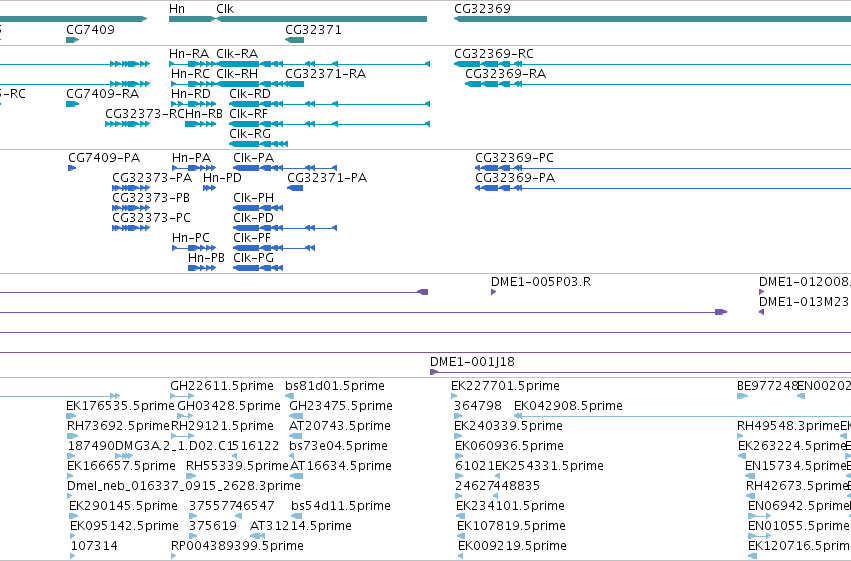851x561 pixels.
Task: Select transcript Clk-RA
Action: (x=237, y=54)
